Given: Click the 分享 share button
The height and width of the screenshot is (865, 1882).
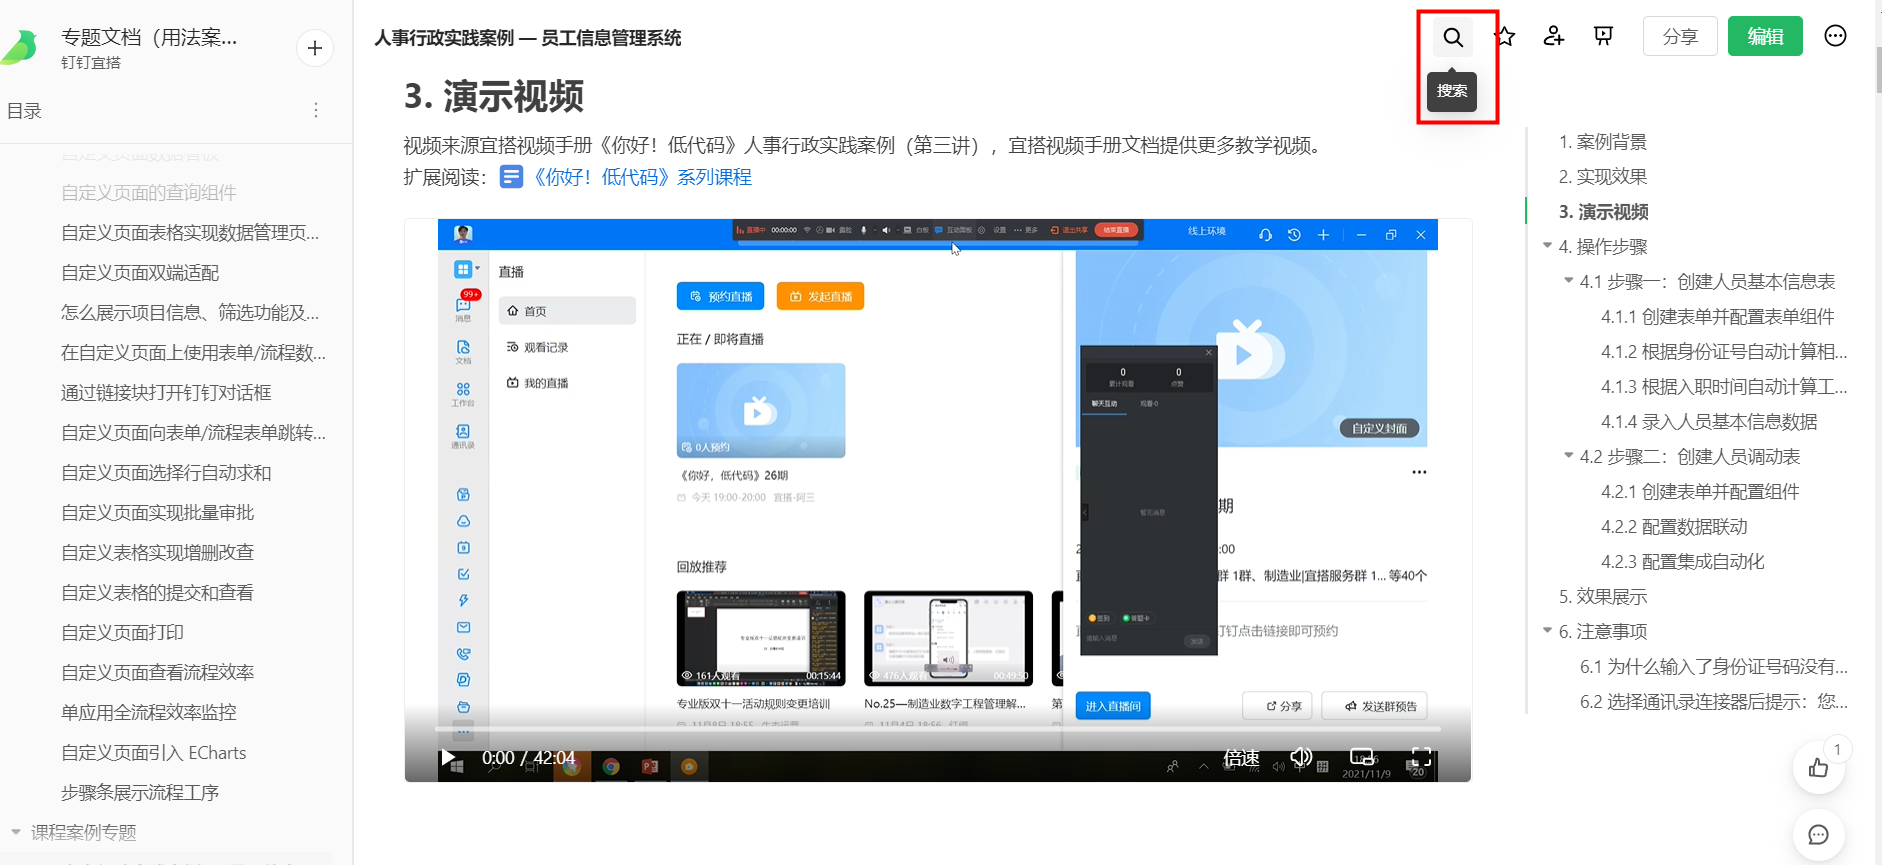Looking at the screenshot, I should coord(1680,36).
